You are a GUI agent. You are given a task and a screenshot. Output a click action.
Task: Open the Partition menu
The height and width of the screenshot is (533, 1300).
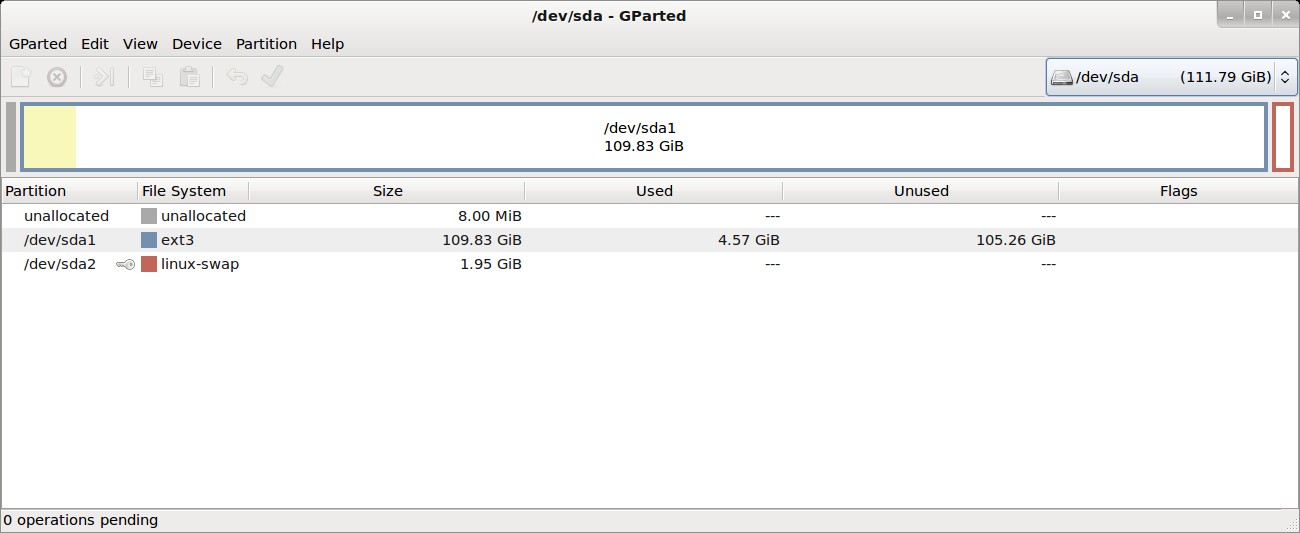click(266, 44)
